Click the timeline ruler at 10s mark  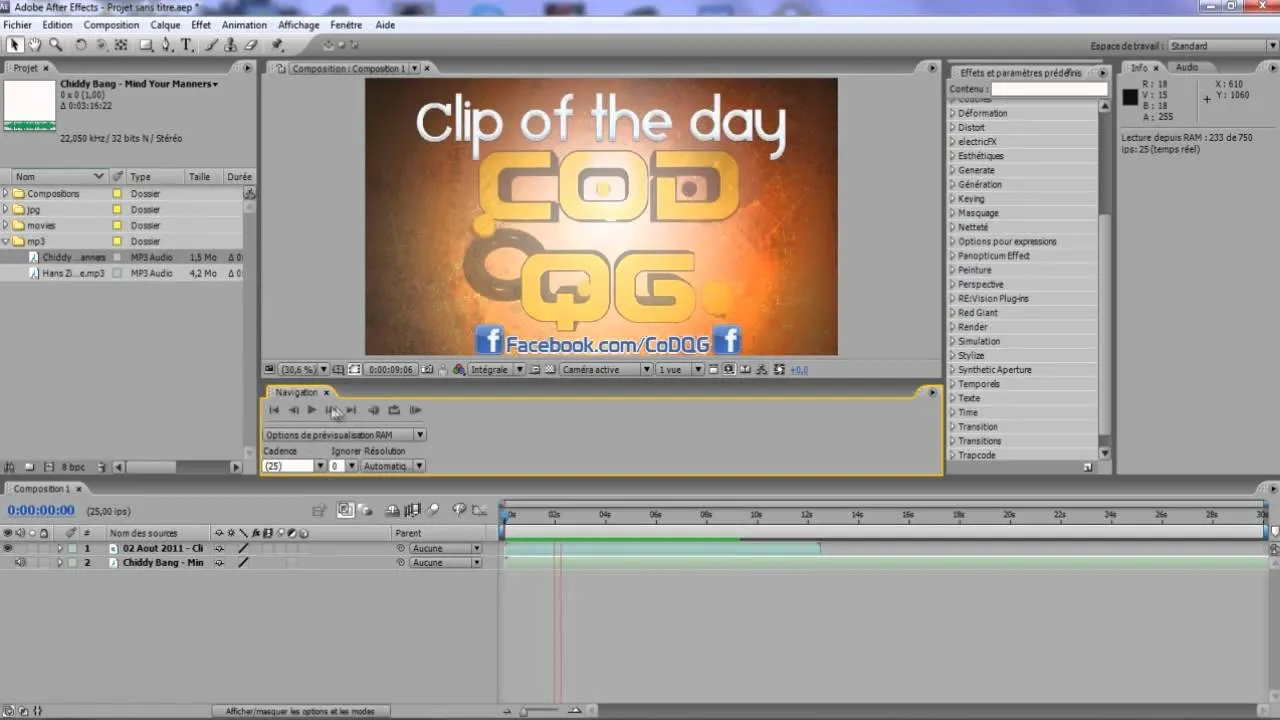(756, 515)
